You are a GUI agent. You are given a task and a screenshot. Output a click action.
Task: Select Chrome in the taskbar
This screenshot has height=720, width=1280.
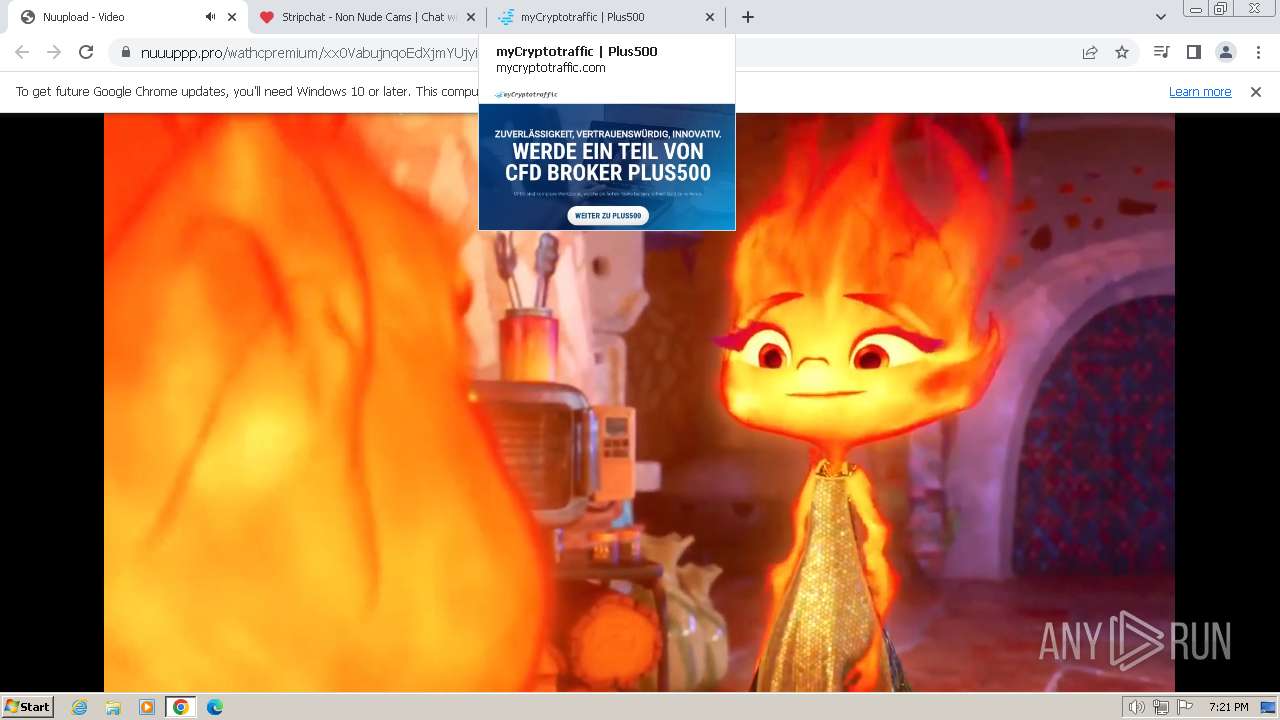[x=181, y=707]
